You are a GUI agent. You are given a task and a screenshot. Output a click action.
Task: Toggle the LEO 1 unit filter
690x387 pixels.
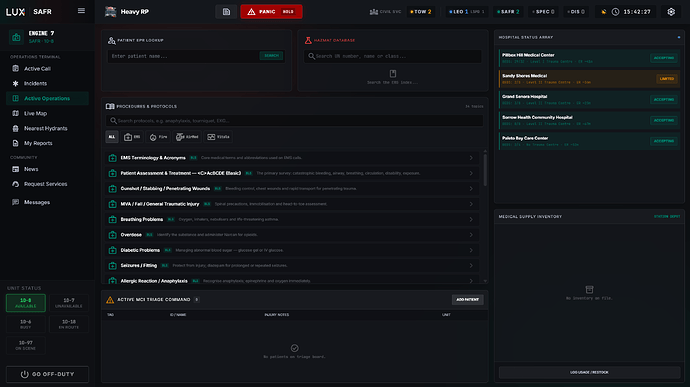pos(466,12)
